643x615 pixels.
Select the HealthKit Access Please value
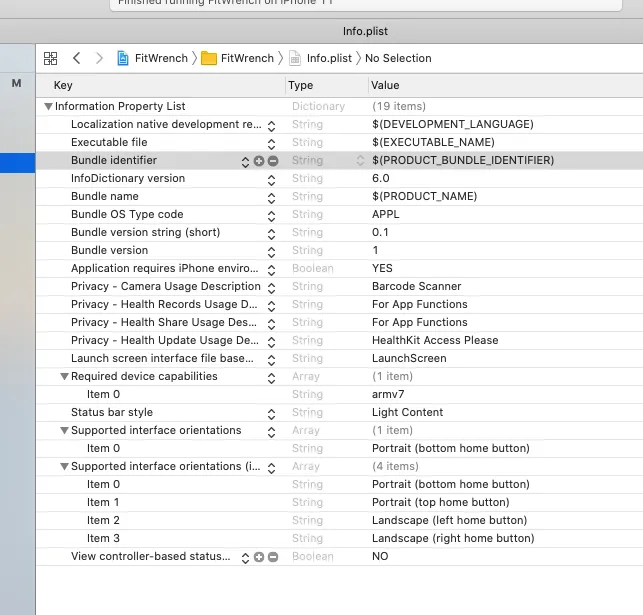(x=435, y=340)
